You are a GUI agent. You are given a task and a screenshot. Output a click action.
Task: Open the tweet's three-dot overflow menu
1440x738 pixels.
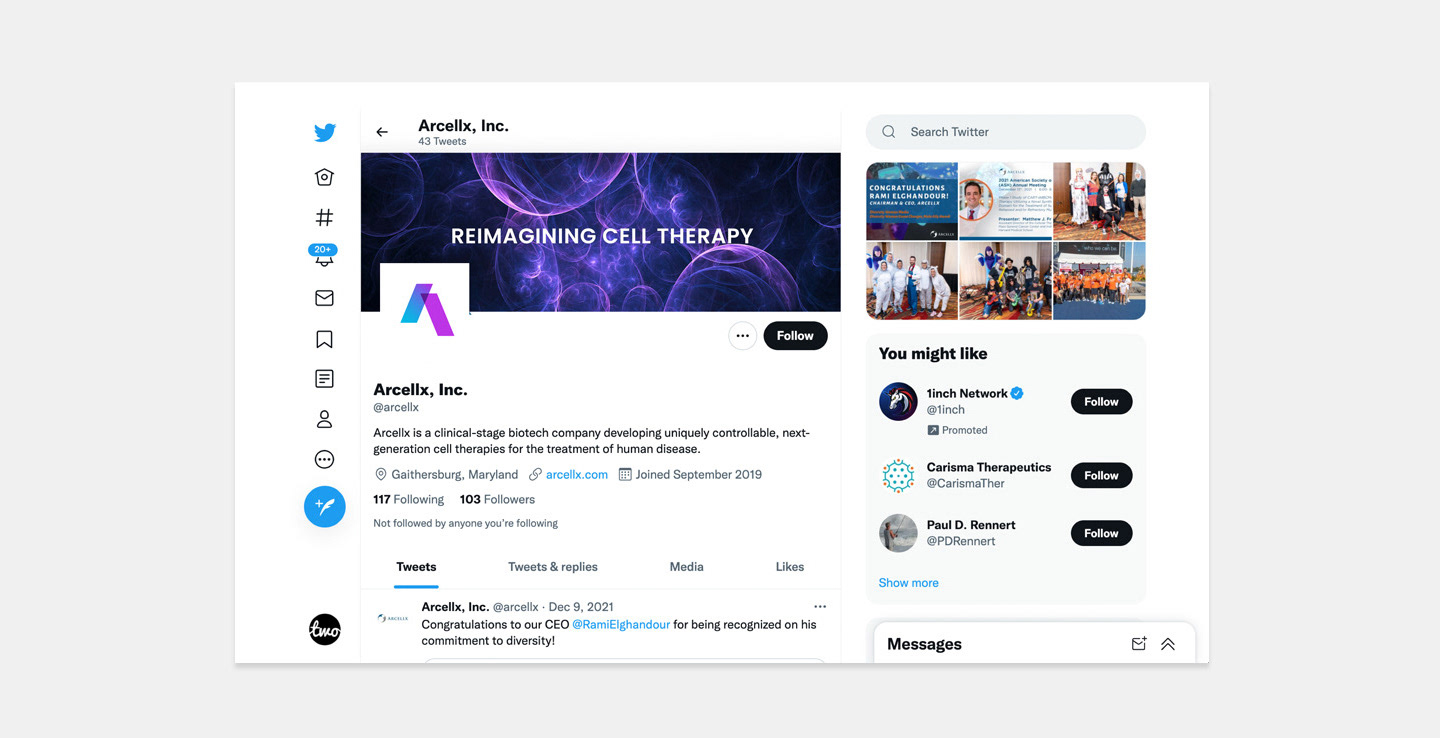(820, 607)
